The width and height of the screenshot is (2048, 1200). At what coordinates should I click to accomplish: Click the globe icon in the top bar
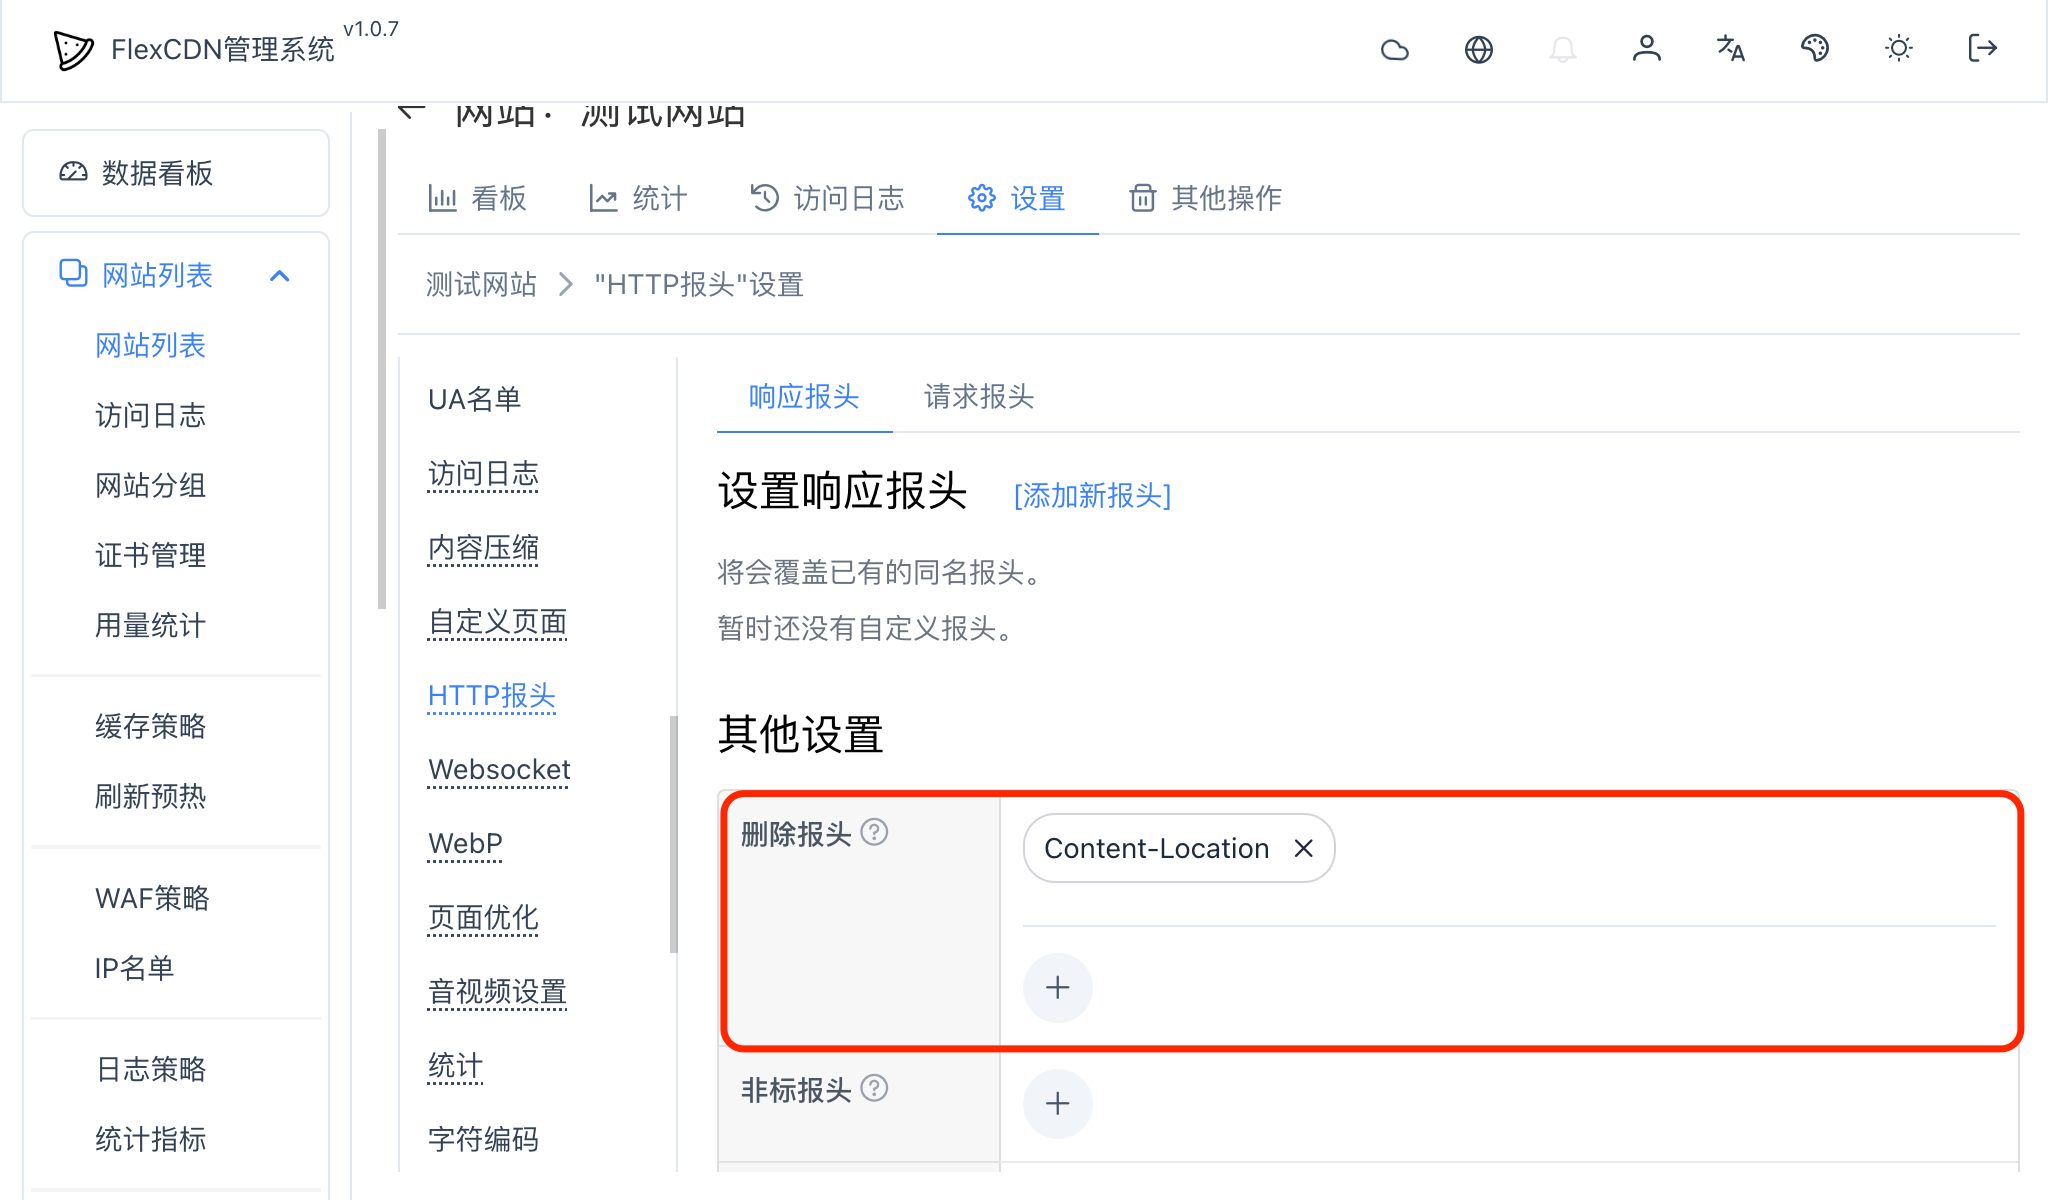(x=1479, y=49)
